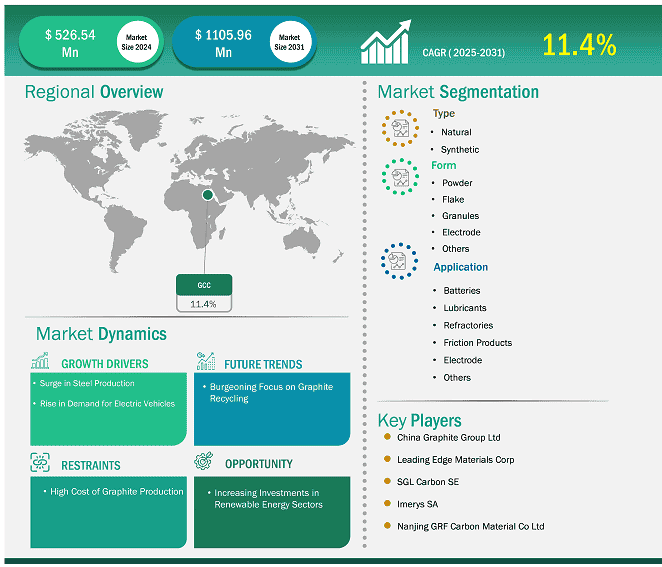Click the Application segmentation blue dotted icon
This screenshot has width=662, height=567.
point(400,261)
